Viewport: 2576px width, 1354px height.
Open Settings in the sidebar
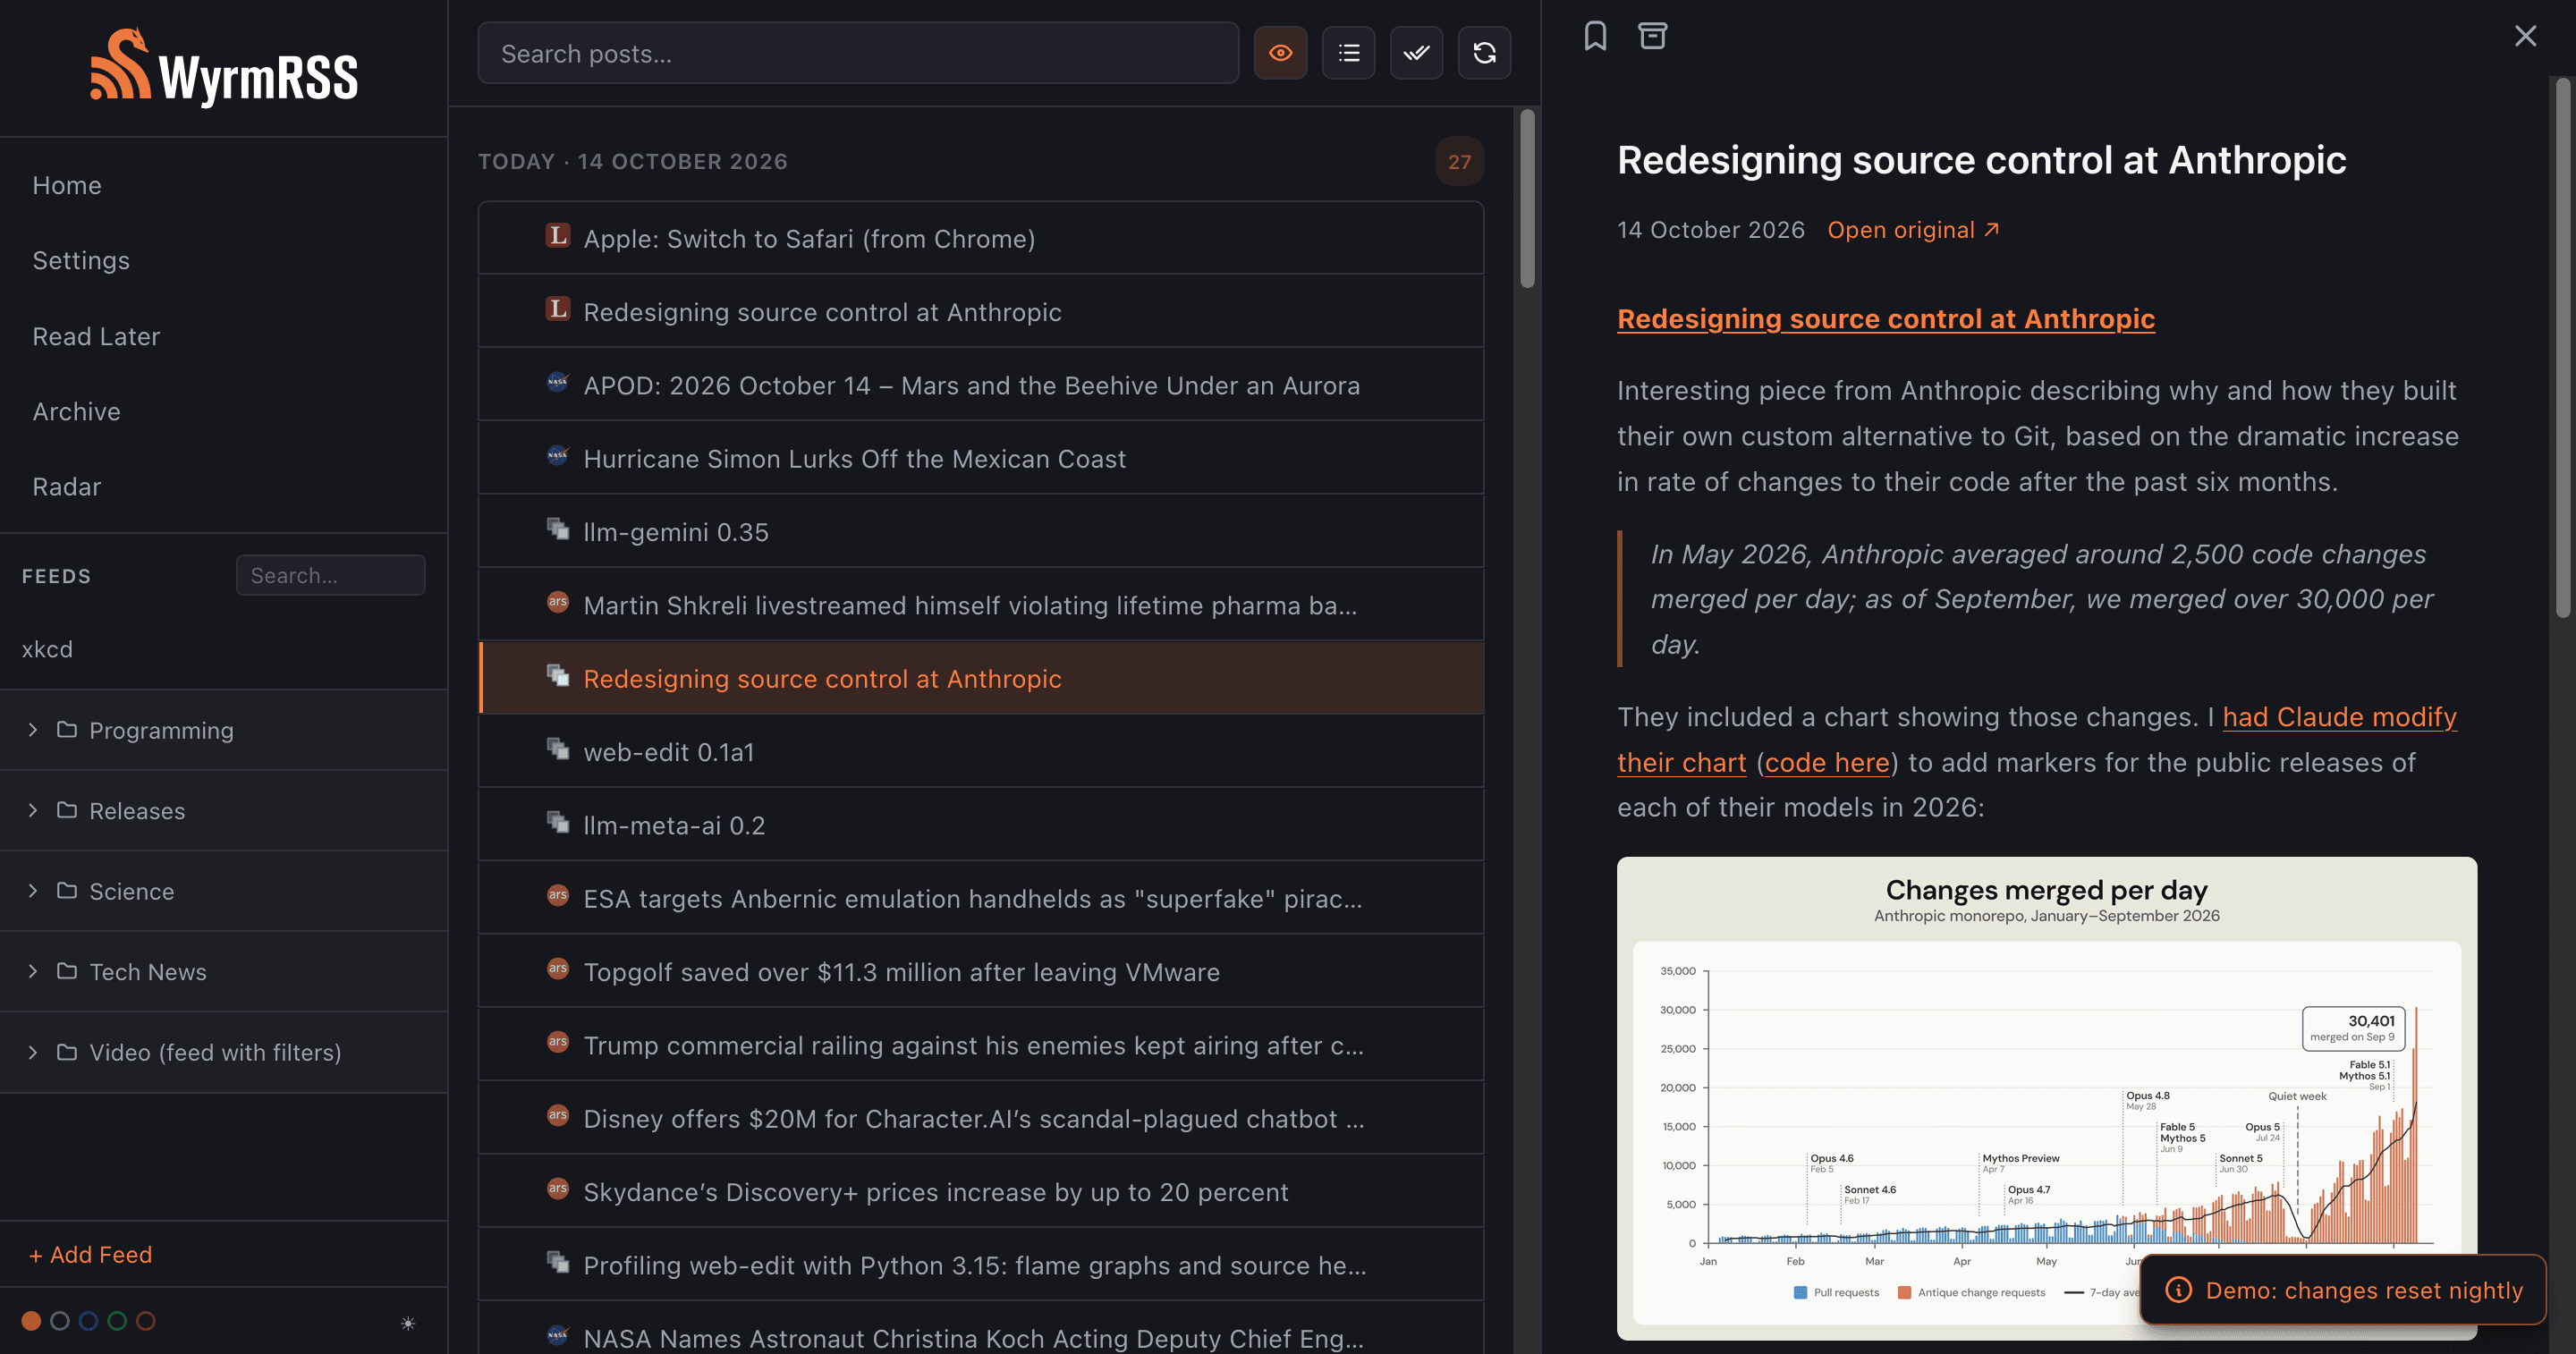(x=81, y=260)
